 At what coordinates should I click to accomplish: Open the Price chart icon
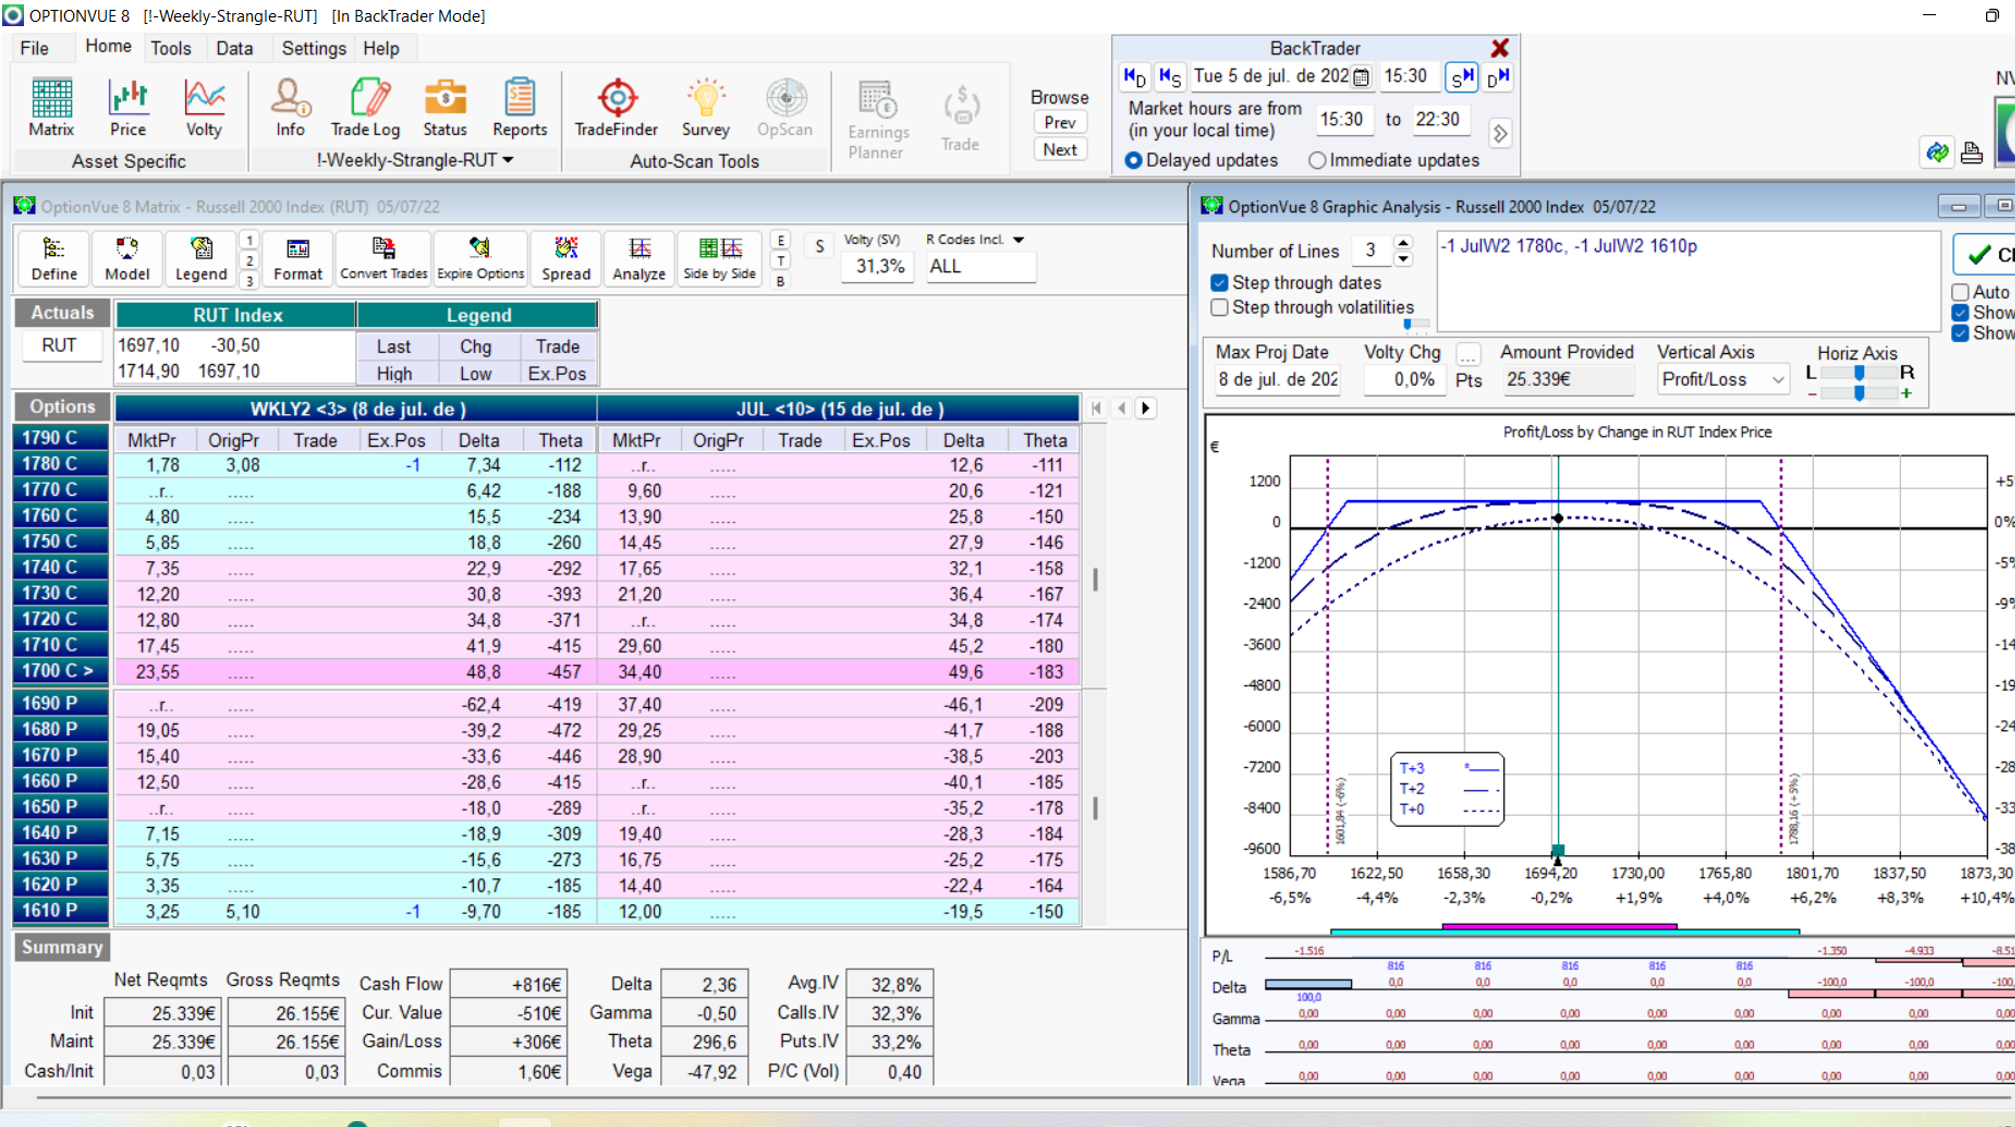128,107
